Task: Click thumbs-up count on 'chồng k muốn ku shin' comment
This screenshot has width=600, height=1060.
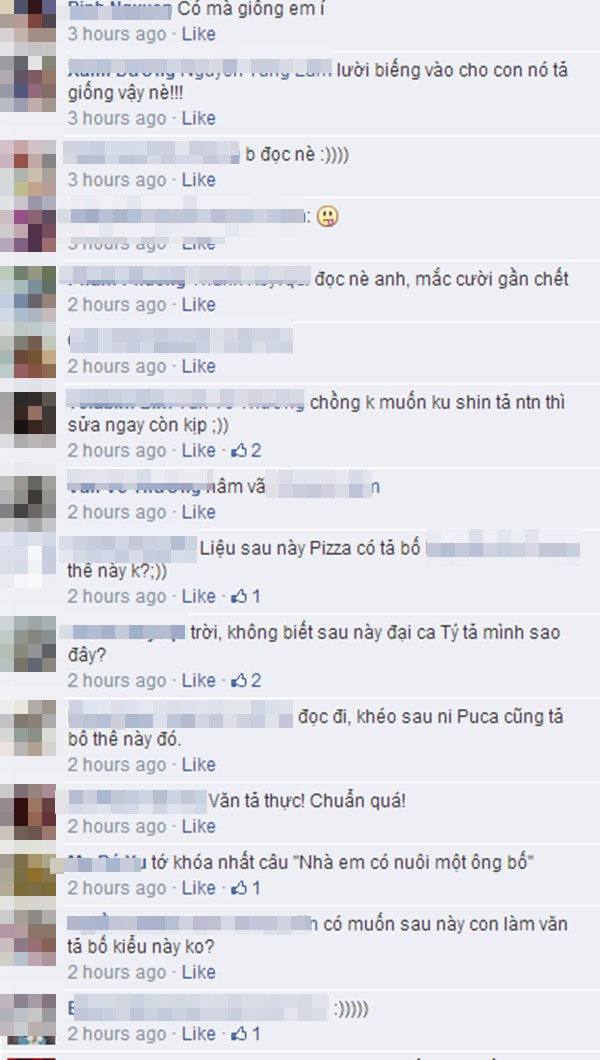Action: click(256, 450)
